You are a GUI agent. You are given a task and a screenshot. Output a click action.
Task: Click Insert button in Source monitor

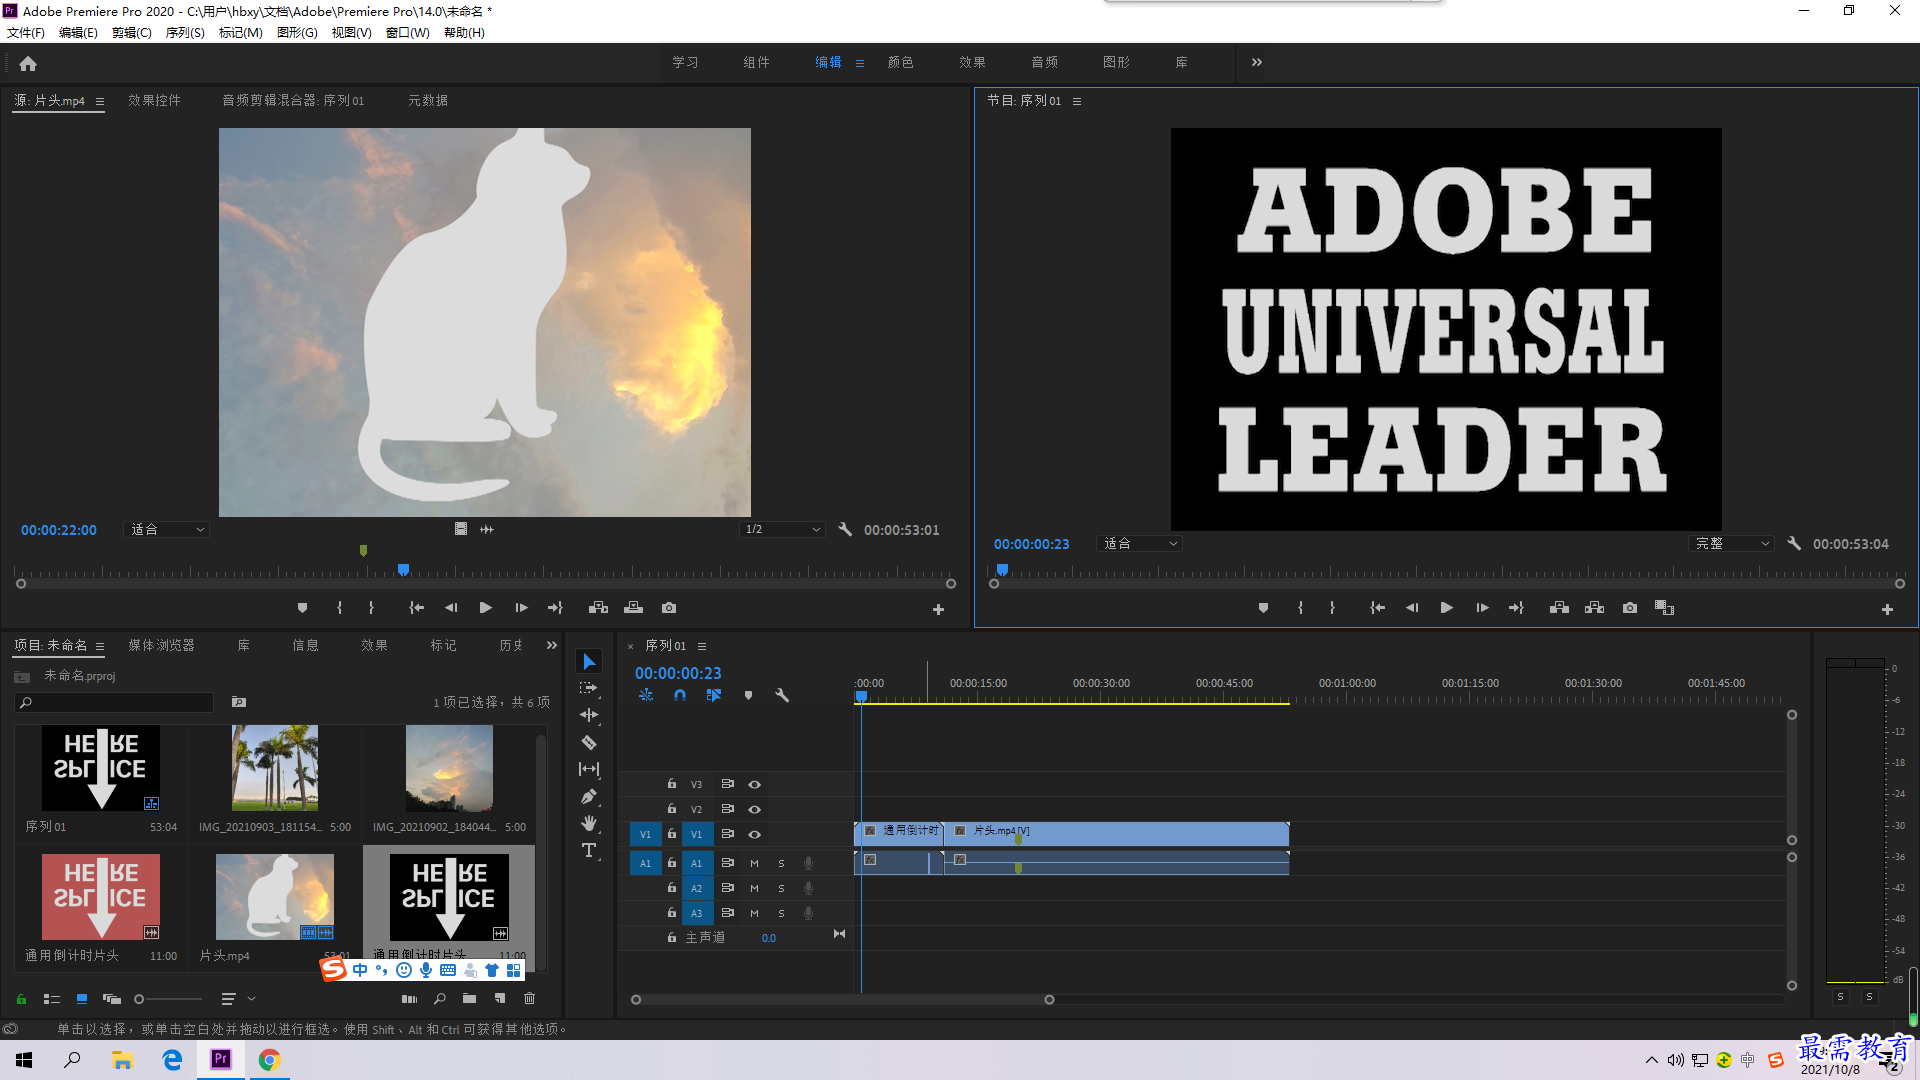[598, 608]
